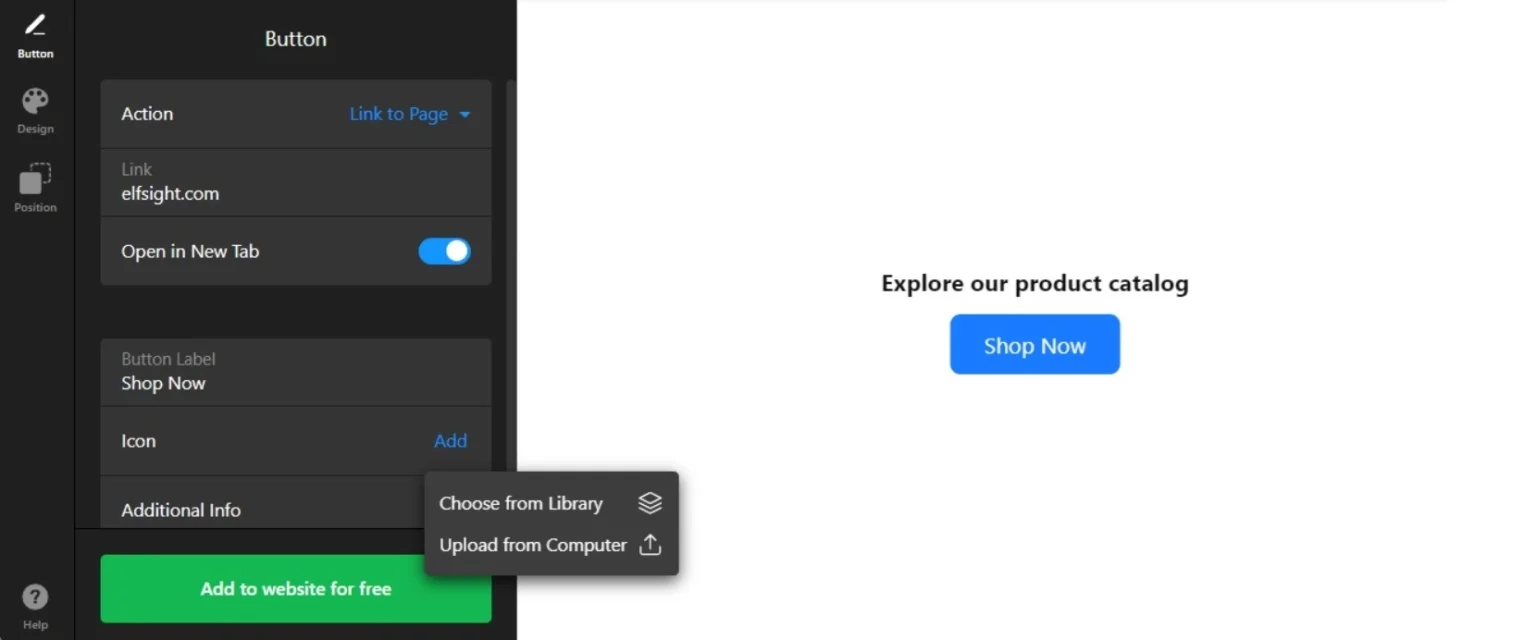Click the chevron arrow next to Link to Page

(x=465, y=114)
